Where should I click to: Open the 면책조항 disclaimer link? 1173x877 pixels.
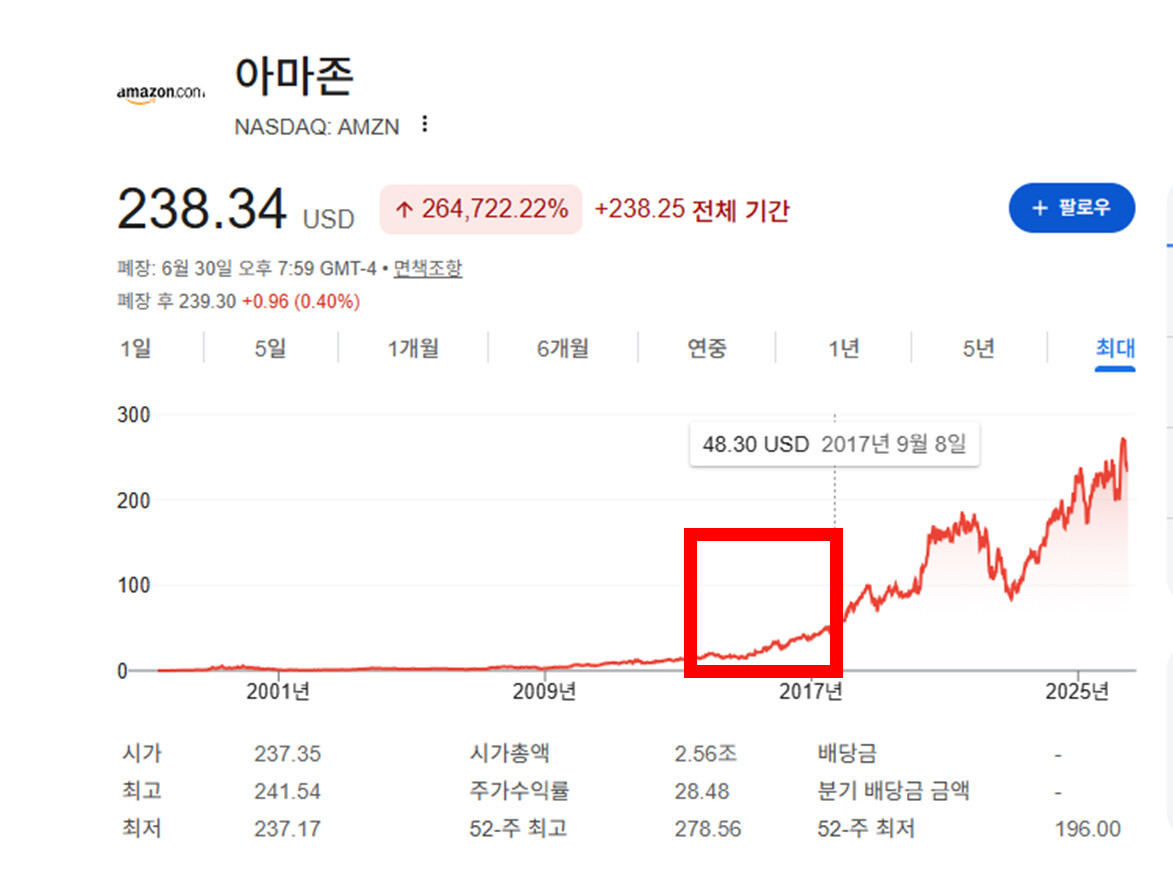tap(428, 268)
